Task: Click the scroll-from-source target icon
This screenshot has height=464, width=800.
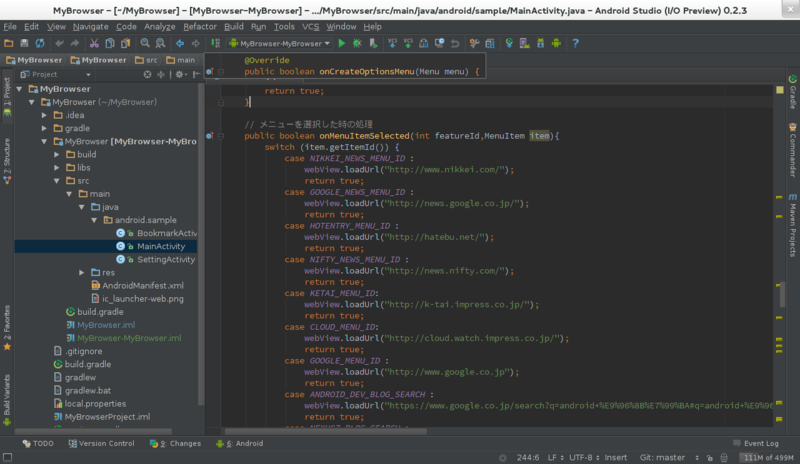Action: click(x=147, y=75)
